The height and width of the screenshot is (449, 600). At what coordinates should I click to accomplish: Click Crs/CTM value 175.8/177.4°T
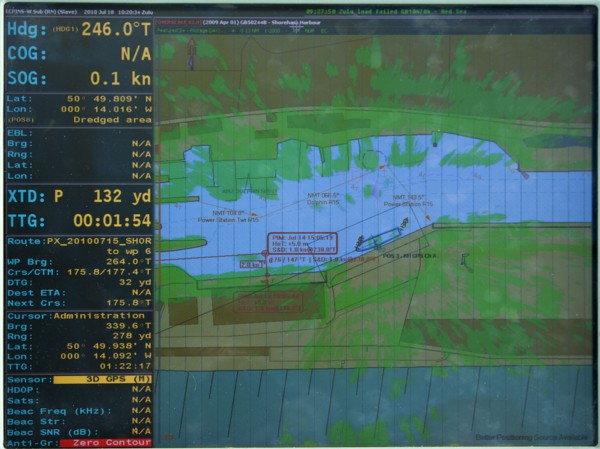109,272
